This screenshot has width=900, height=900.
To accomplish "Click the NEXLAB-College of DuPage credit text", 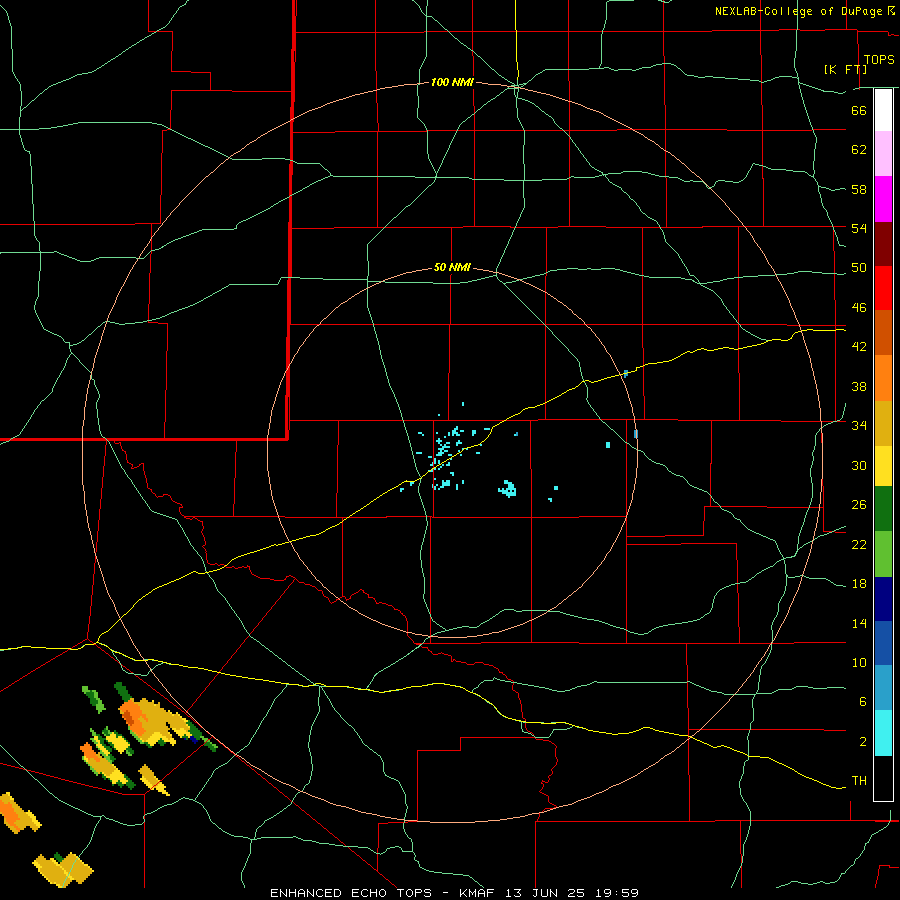I will click(x=799, y=11).
